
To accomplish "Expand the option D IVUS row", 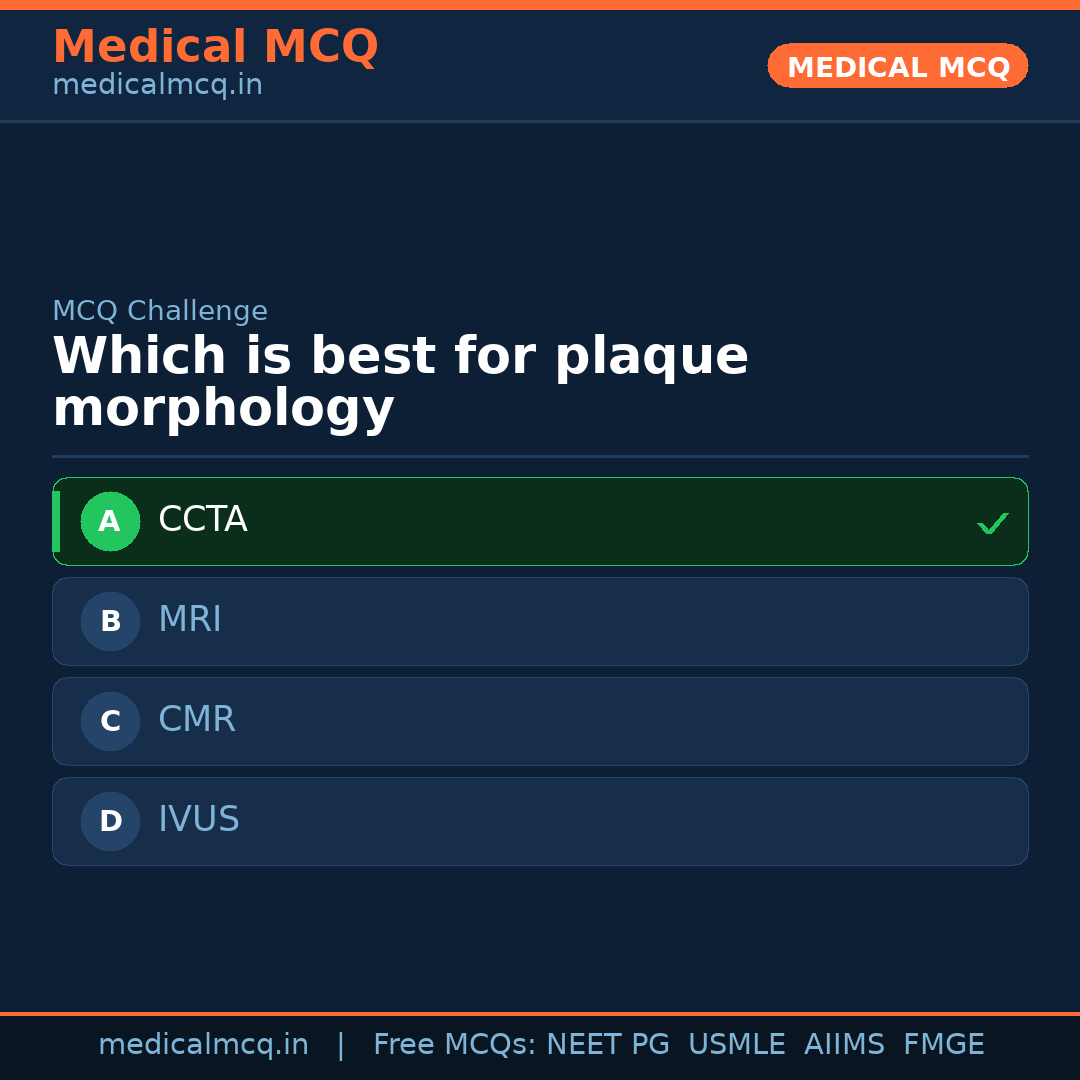I will [540, 821].
